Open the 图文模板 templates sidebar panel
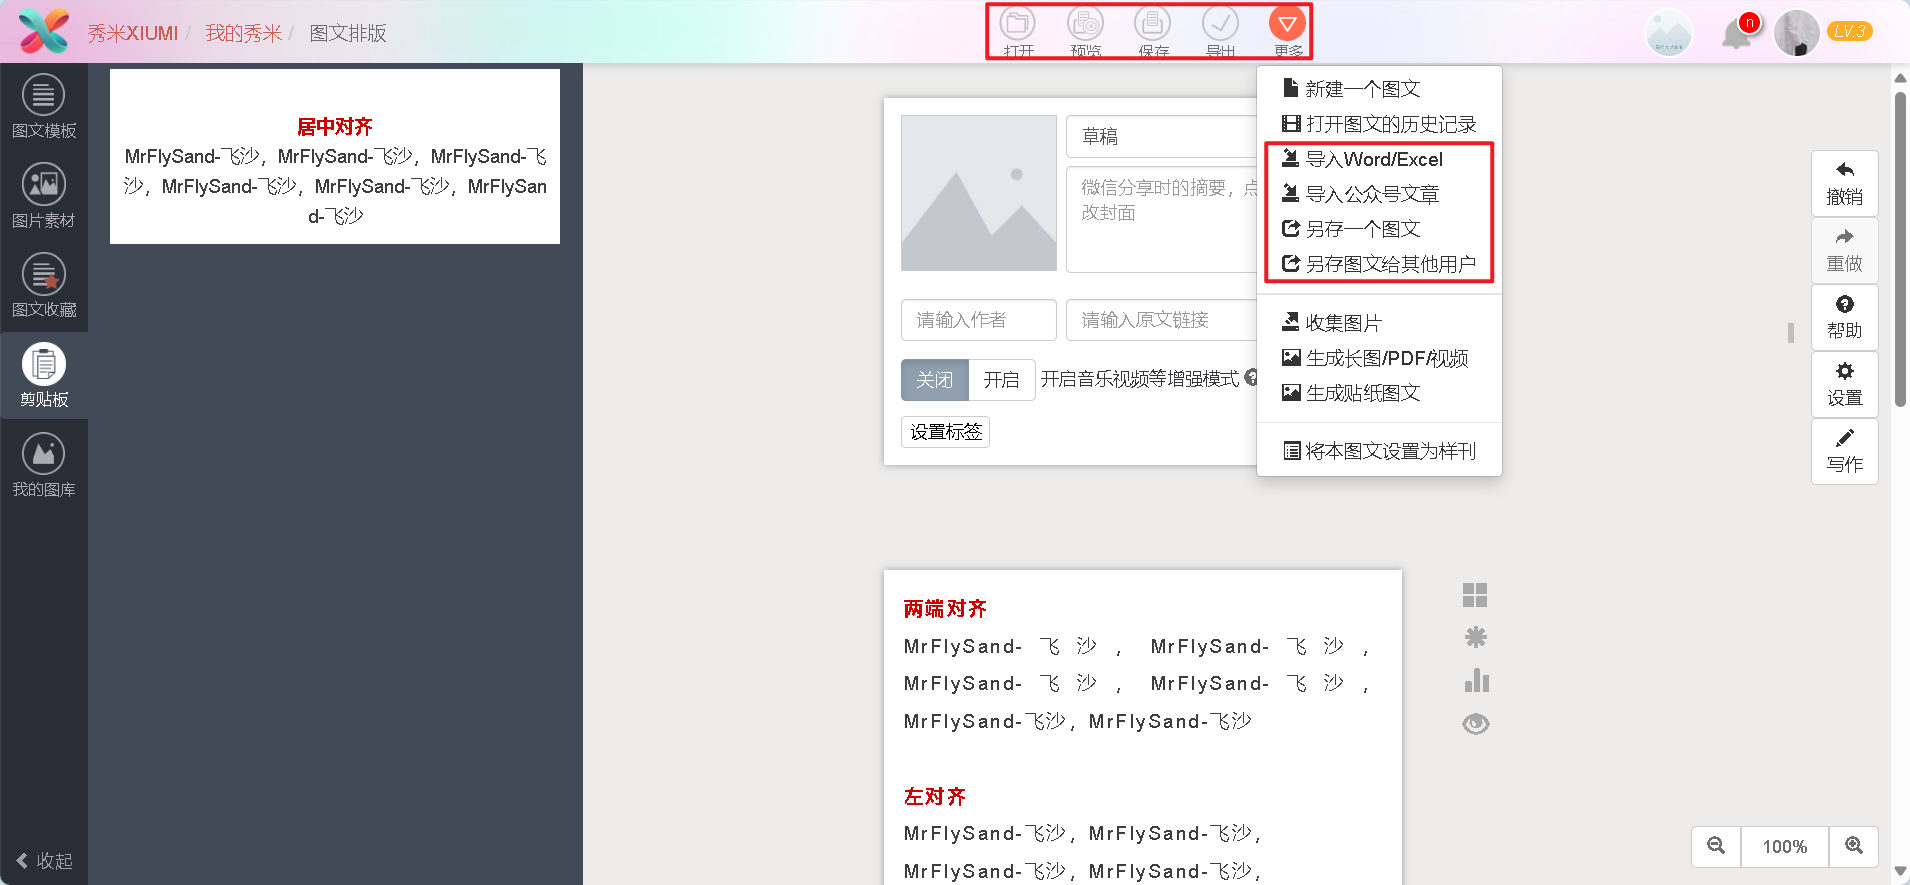 tap(44, 107)
